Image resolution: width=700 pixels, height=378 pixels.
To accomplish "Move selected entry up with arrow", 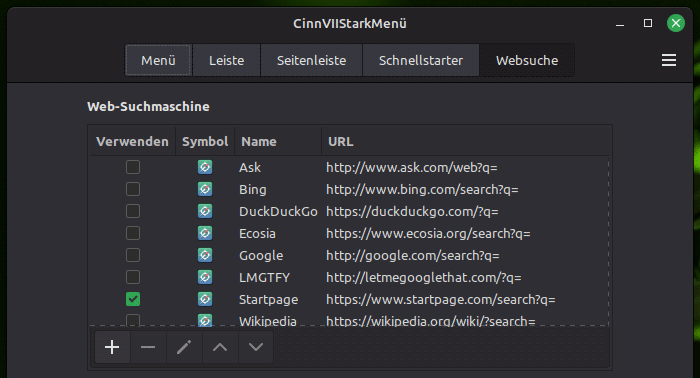I will 220,347.
